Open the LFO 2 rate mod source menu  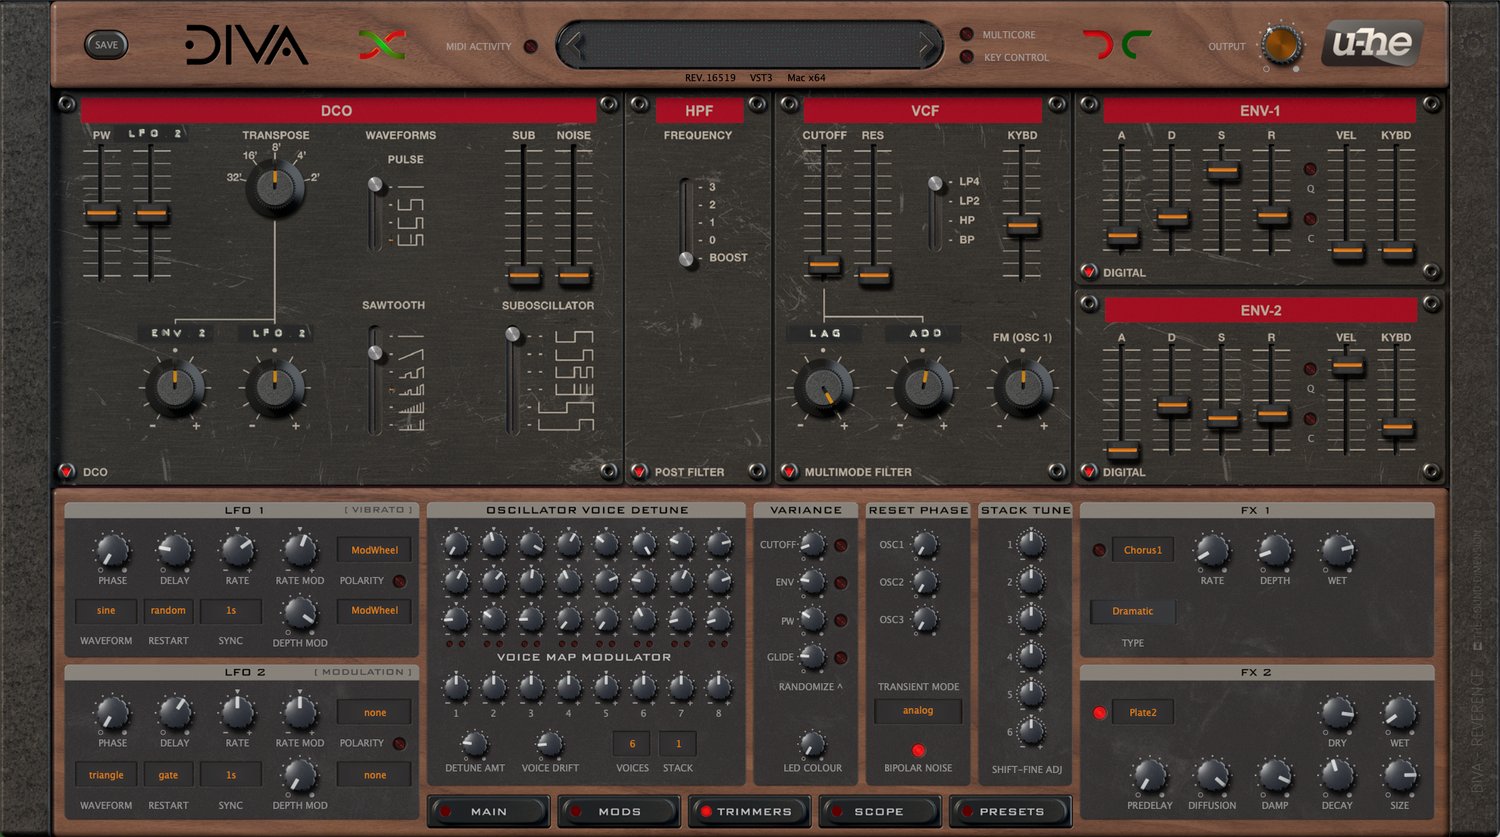(375, 713)
